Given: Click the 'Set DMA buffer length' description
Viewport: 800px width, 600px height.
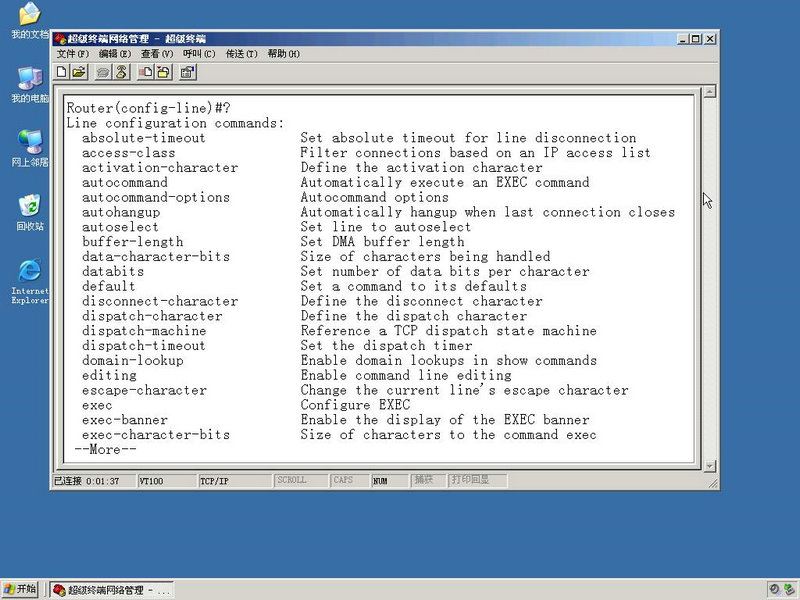Looking at the screenshot, I should coord(382,241).
